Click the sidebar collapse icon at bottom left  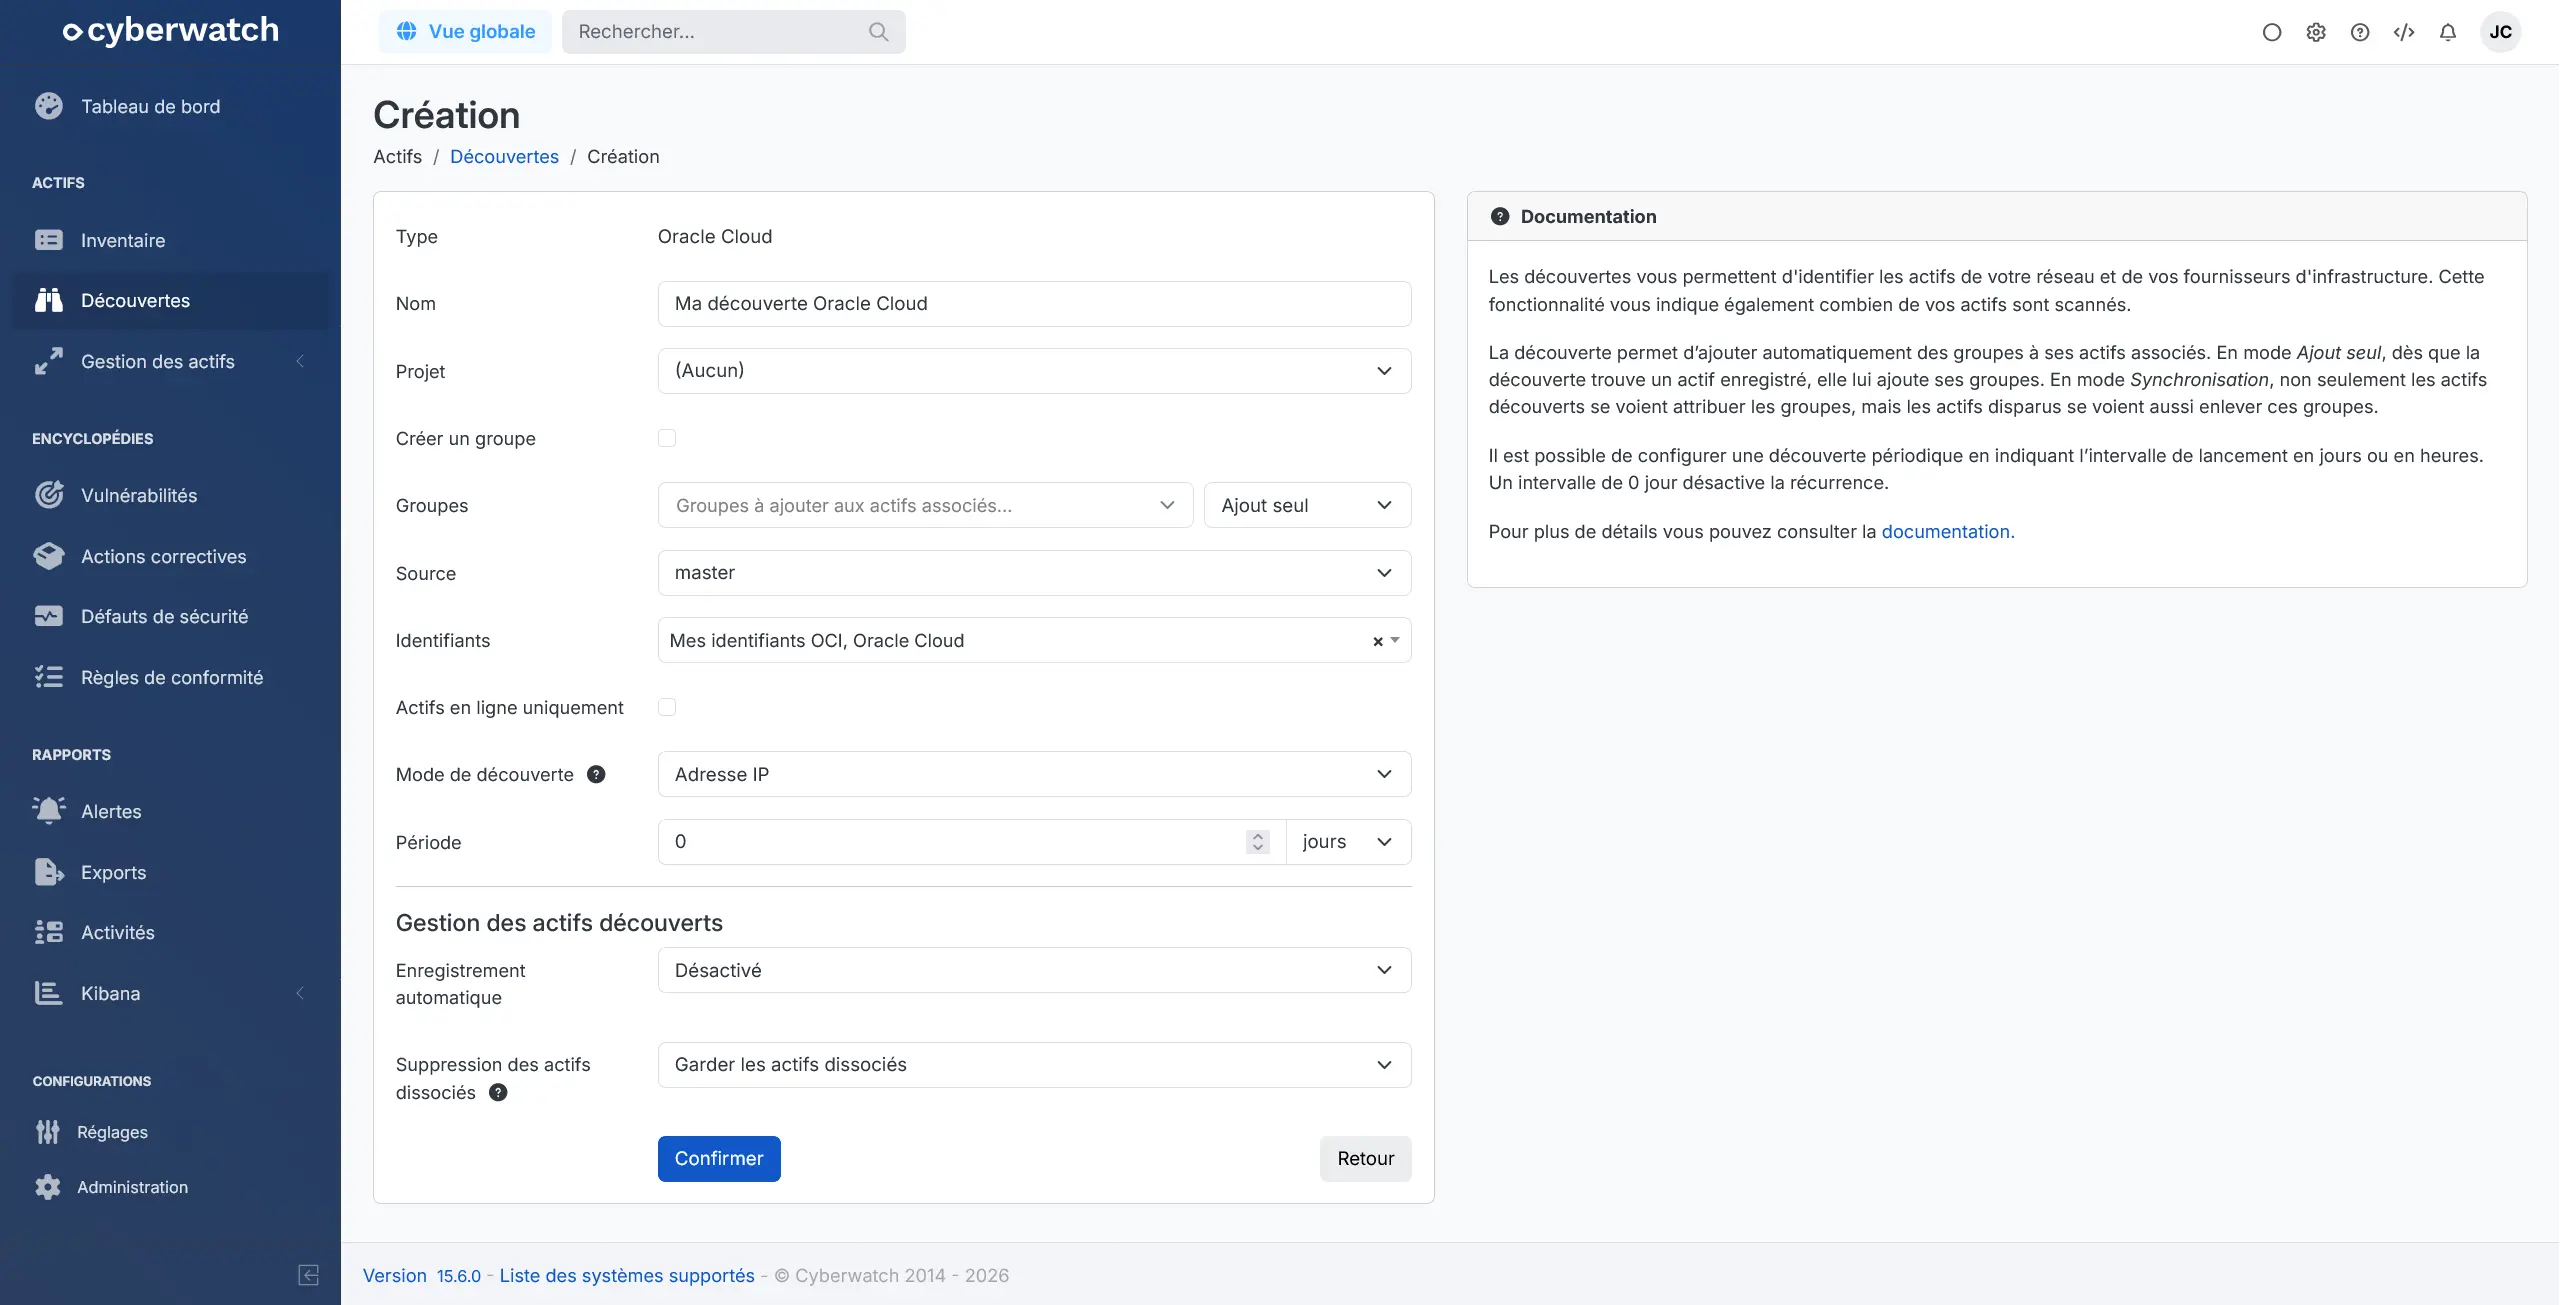(308, 1274)
